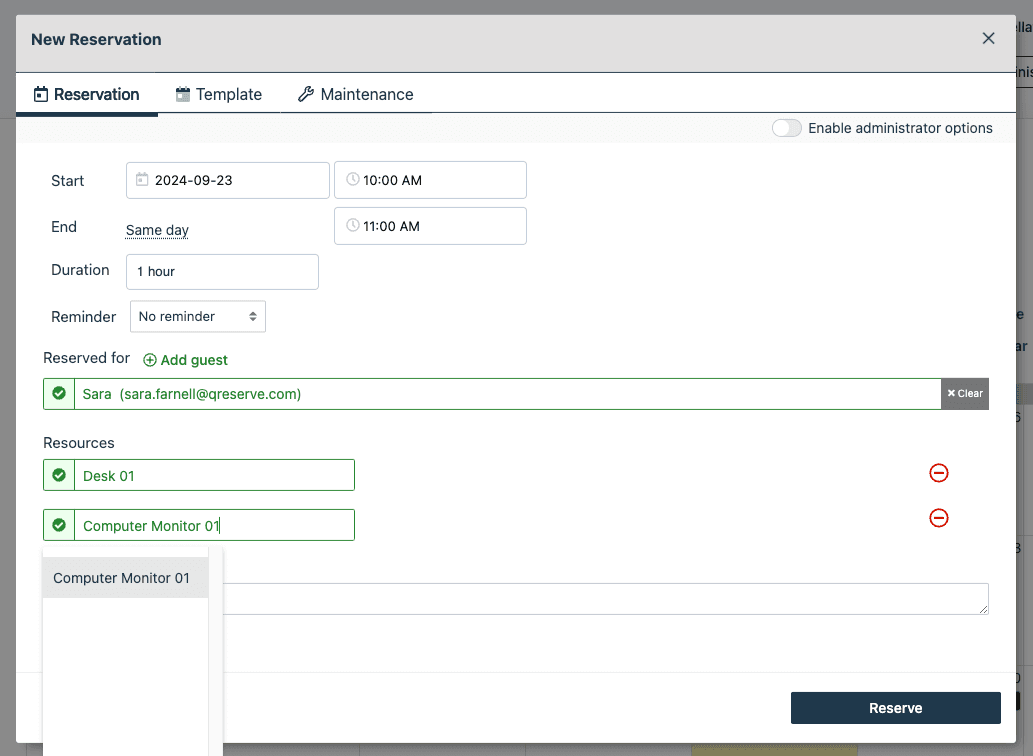Open the Duration field set to 1 hour
The height and width of the screenshot is (756, 1033).
pyautogui.click(x=222, y=272)
